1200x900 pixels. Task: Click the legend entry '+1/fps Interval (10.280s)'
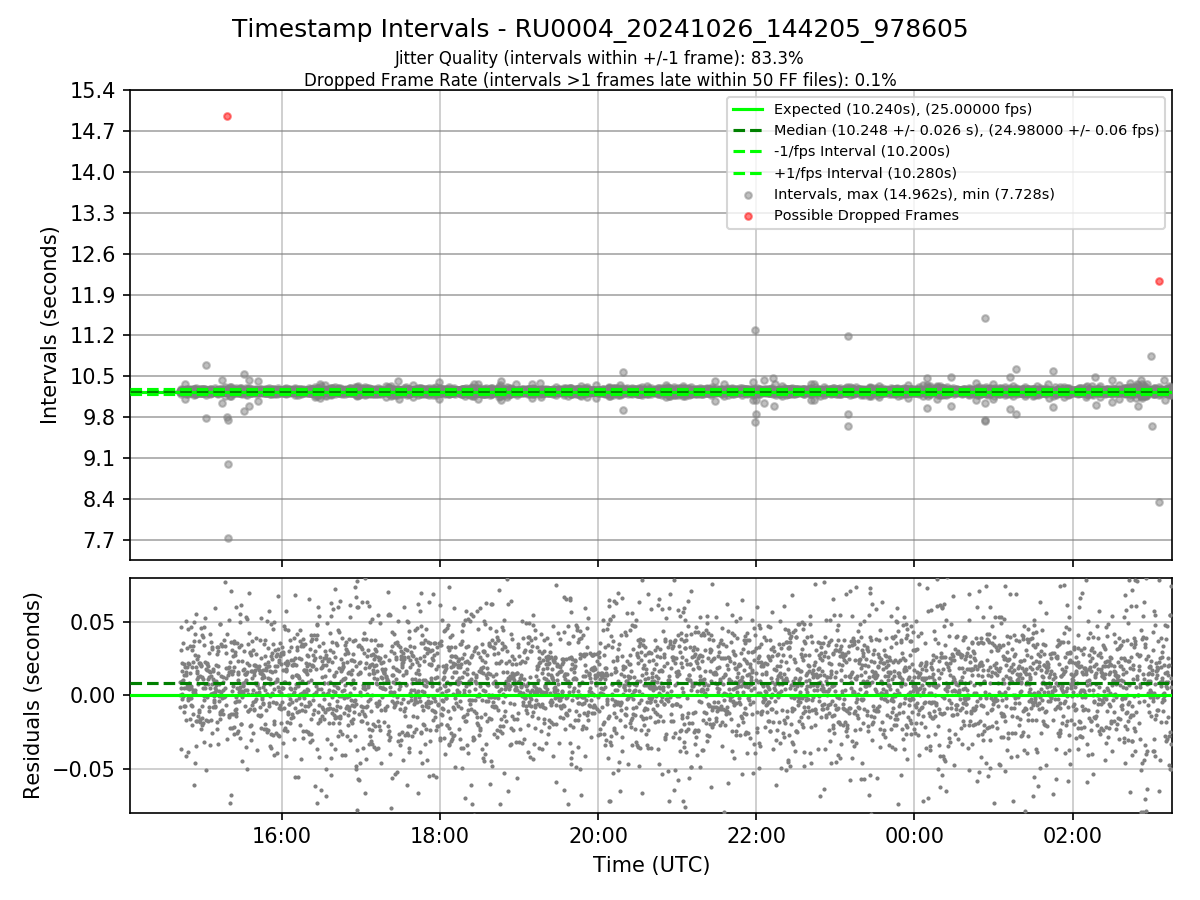point(864,172)
